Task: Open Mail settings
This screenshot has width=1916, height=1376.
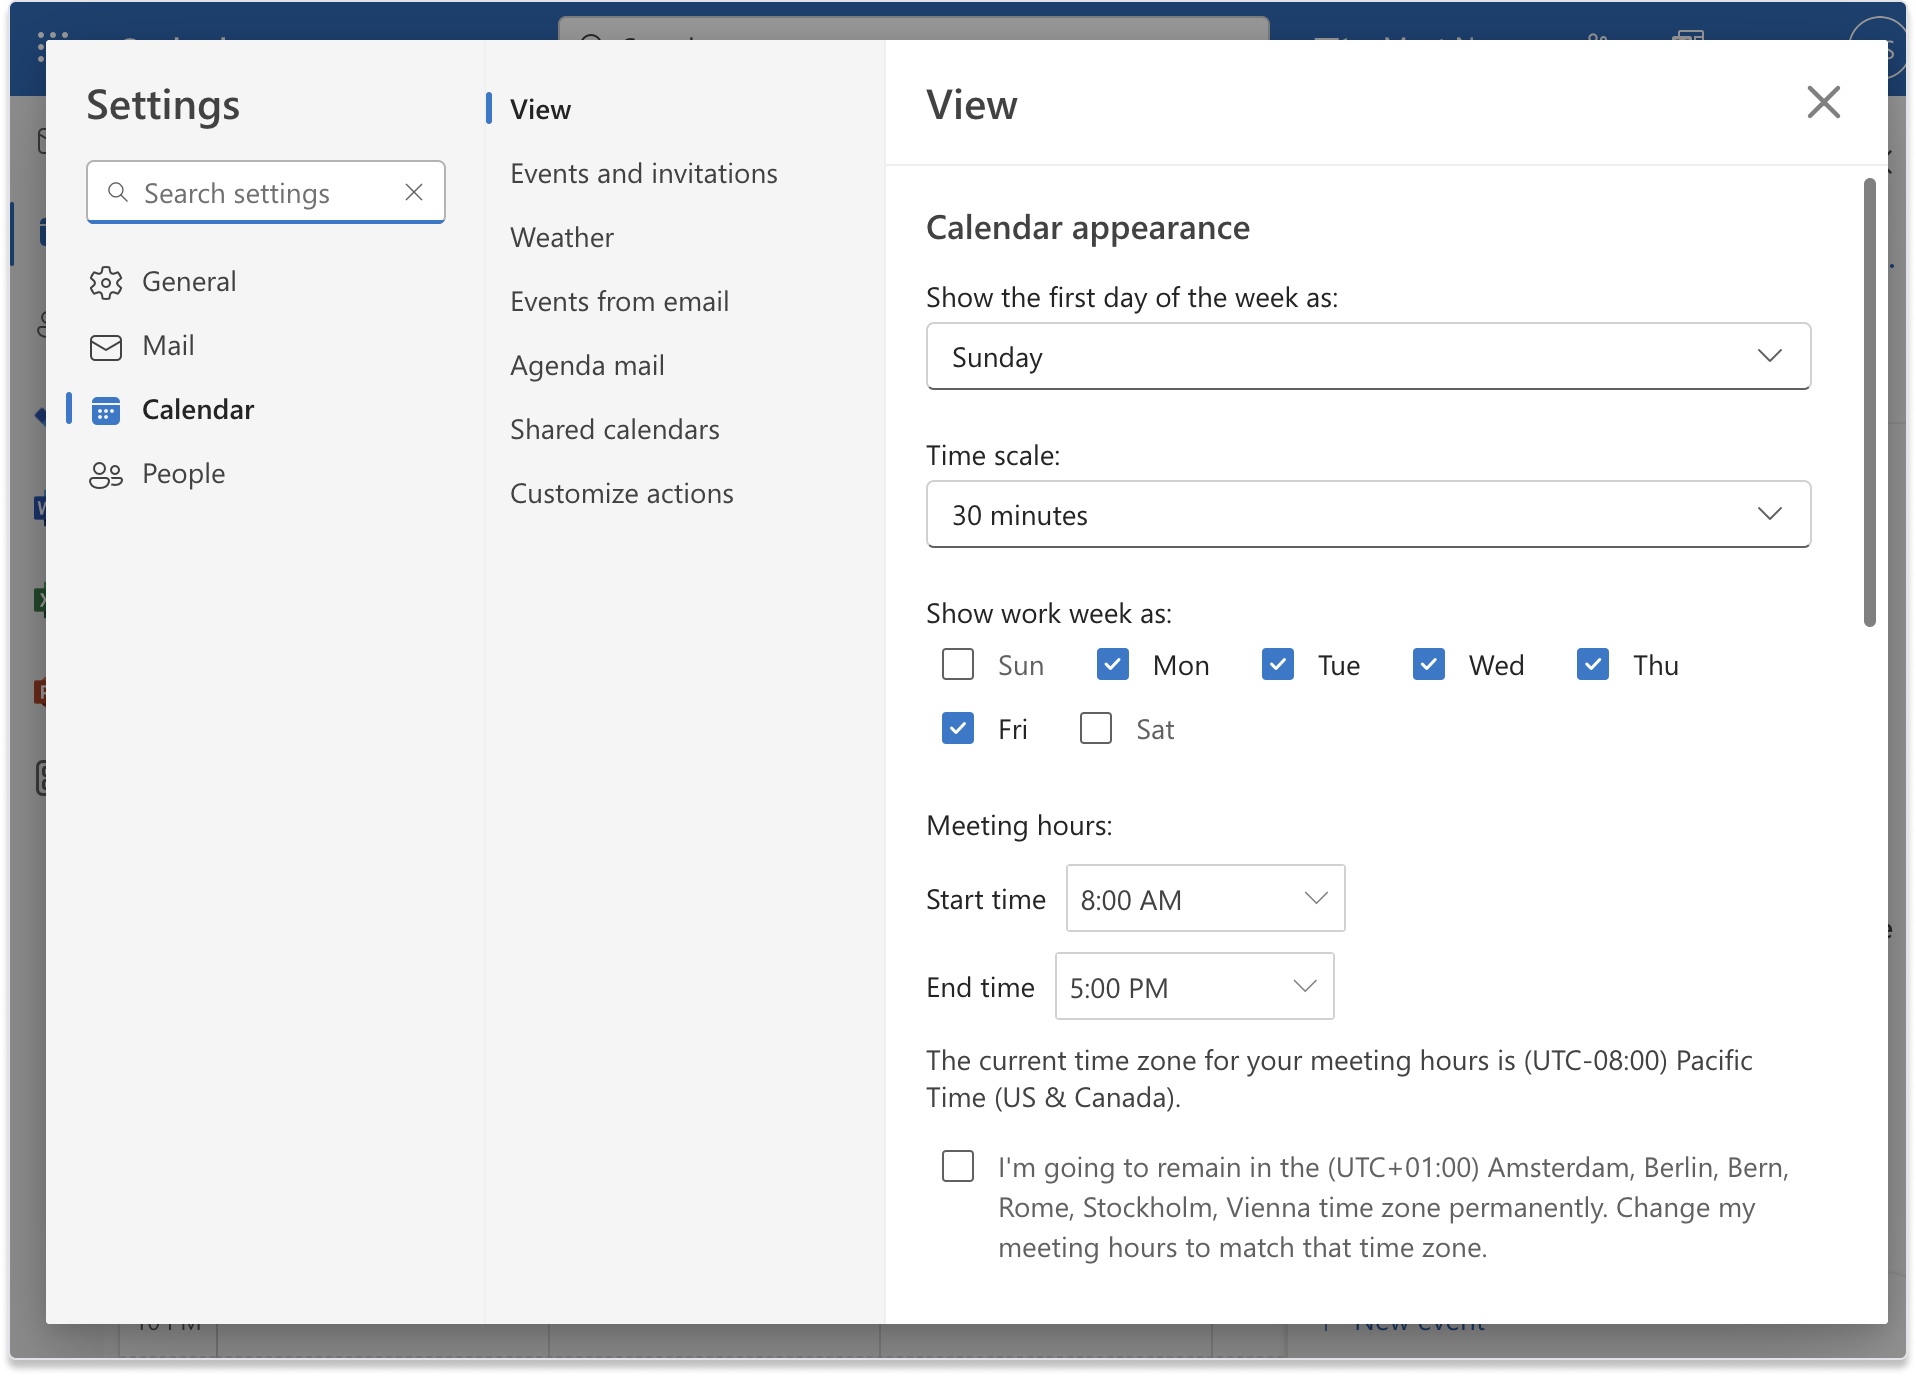Action: (168, 345)
